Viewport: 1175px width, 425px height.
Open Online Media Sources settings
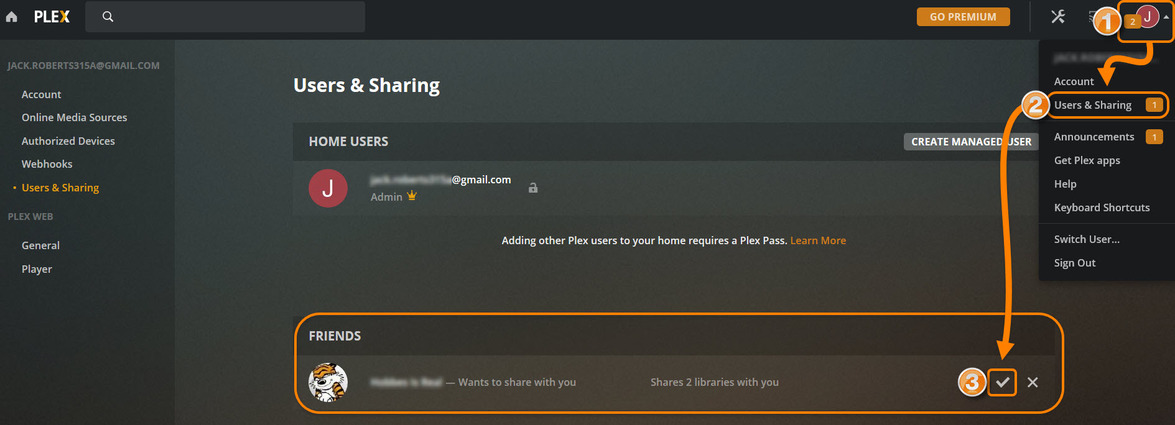[x=74, y=118]
